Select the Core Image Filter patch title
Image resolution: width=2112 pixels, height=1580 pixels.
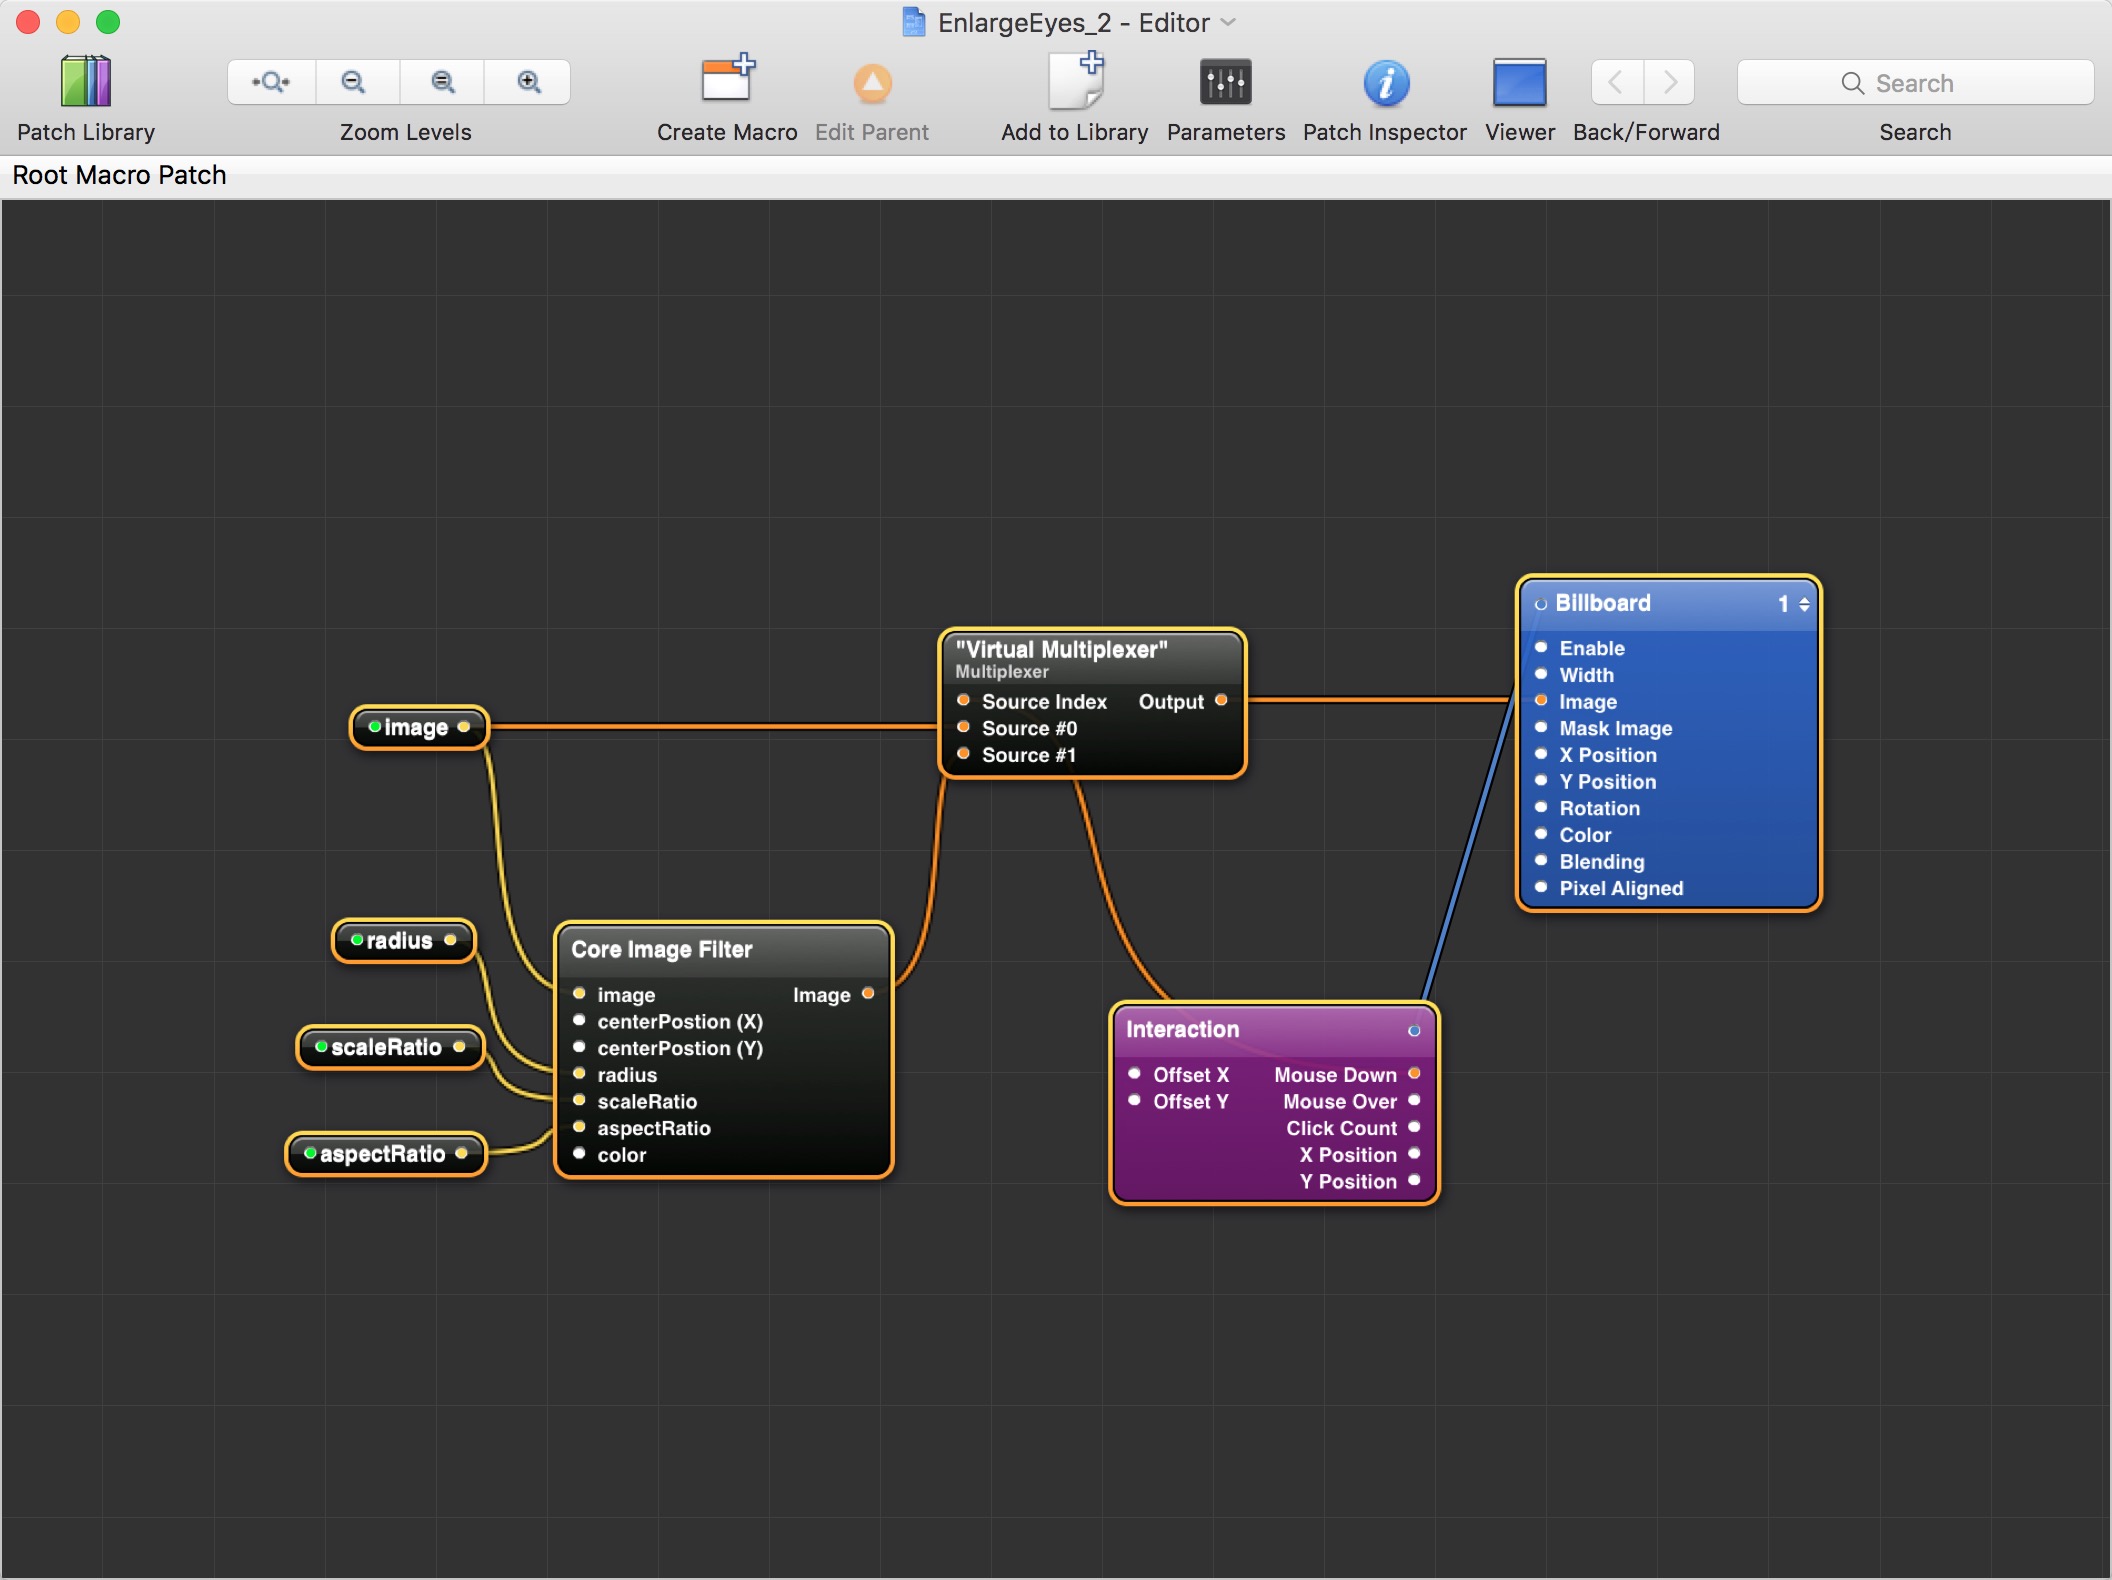click(x=662, y=949)
